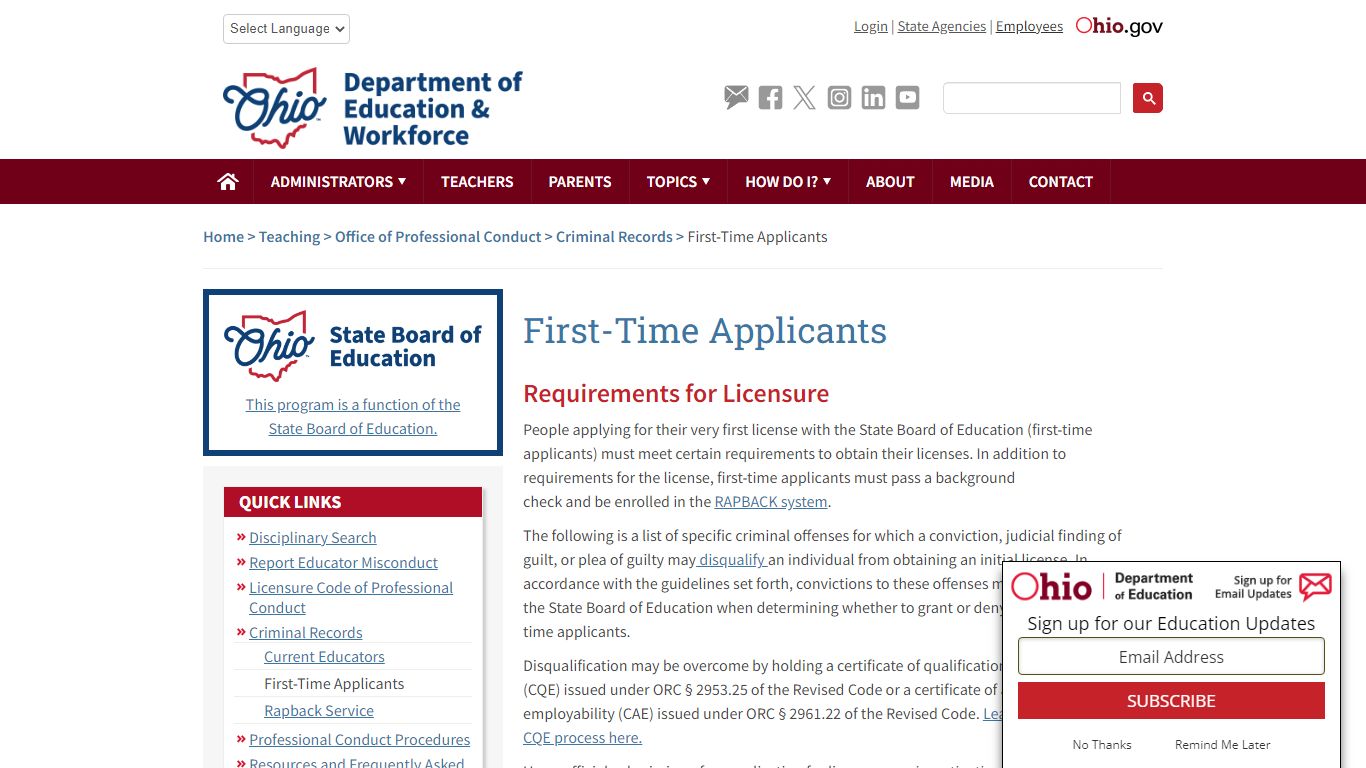This screenshot has width=1366, height=768.
Task: Open the Select Language dropdown
Action: click(x=286, y=29)
